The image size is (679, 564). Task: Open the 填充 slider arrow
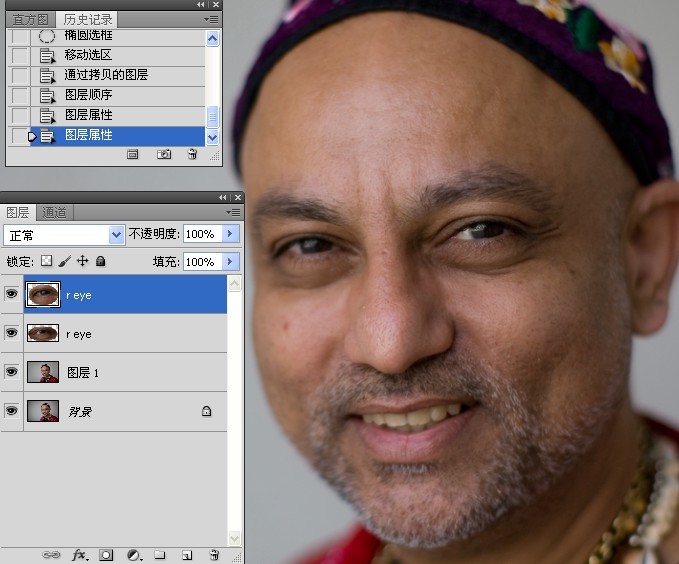click(x=230, y=262)
